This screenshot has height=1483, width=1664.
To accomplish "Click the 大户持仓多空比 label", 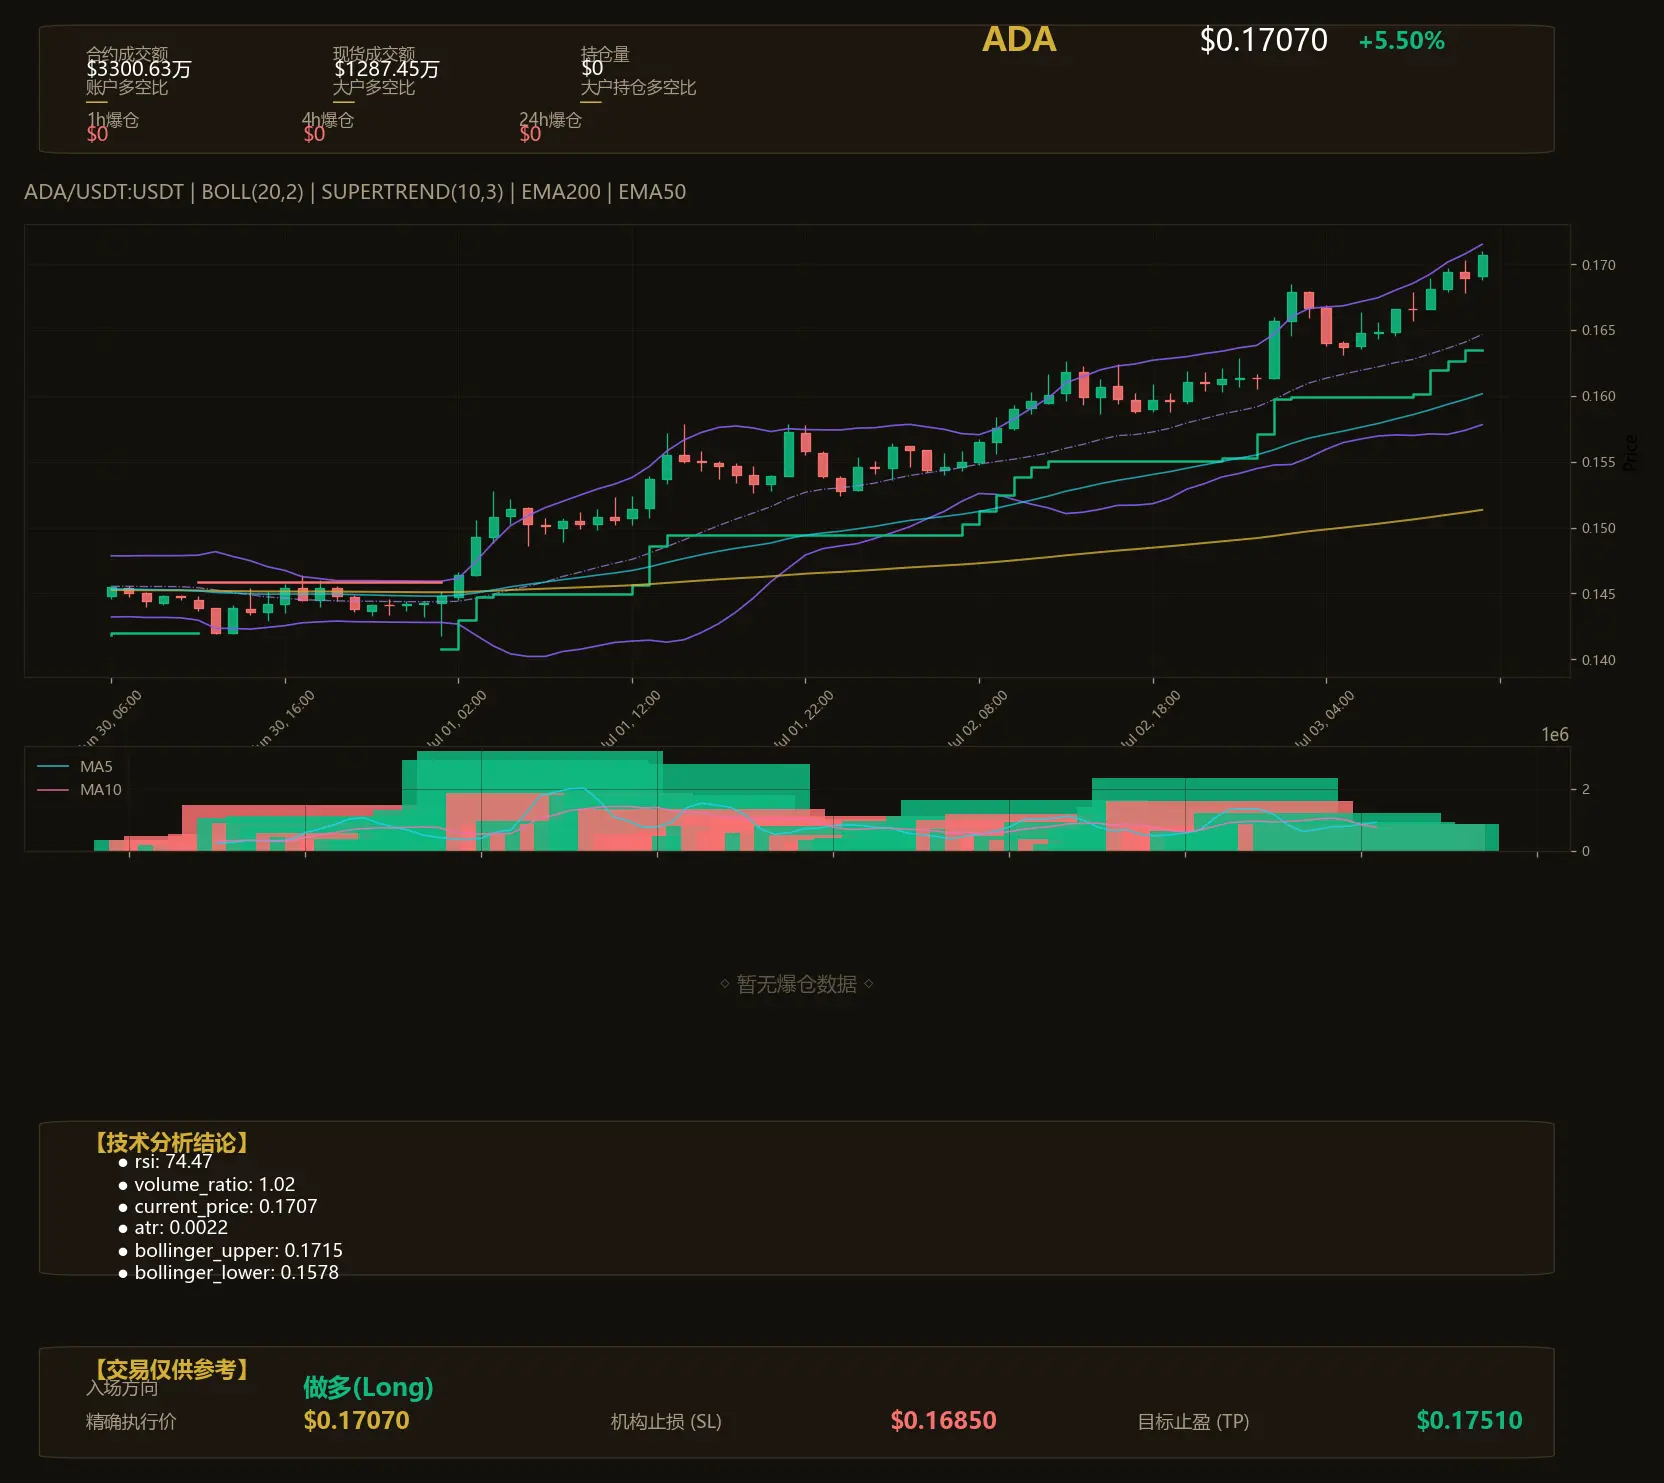I will click(x=638, y=88).
